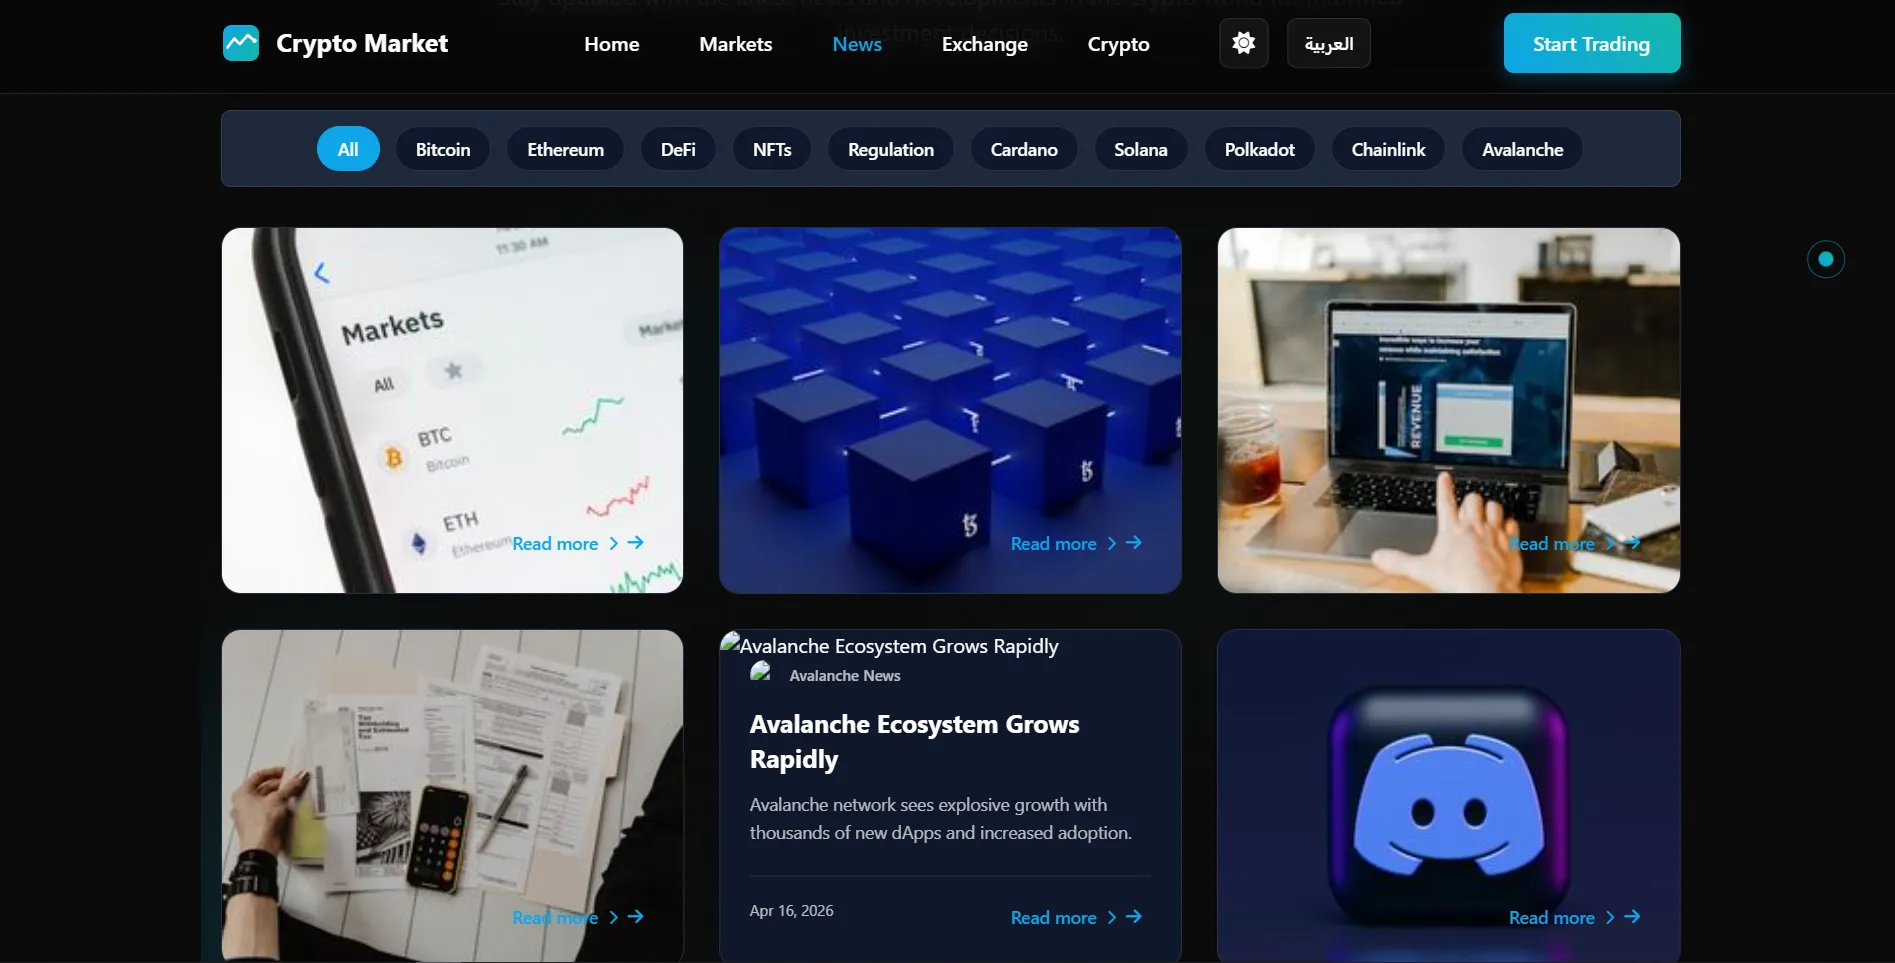
Task: Click Read more on phone Markets card
Action: coord(555,544)
